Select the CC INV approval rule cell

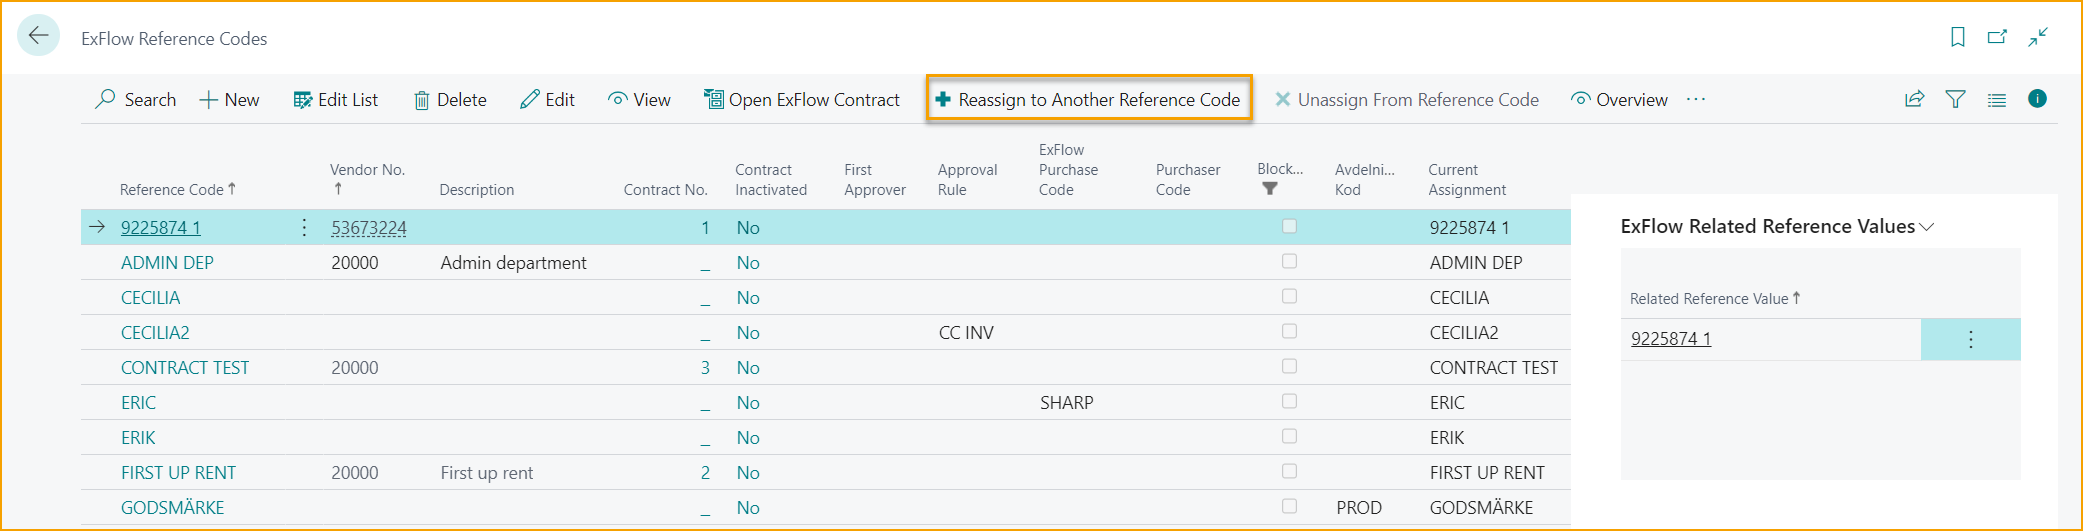966,332
